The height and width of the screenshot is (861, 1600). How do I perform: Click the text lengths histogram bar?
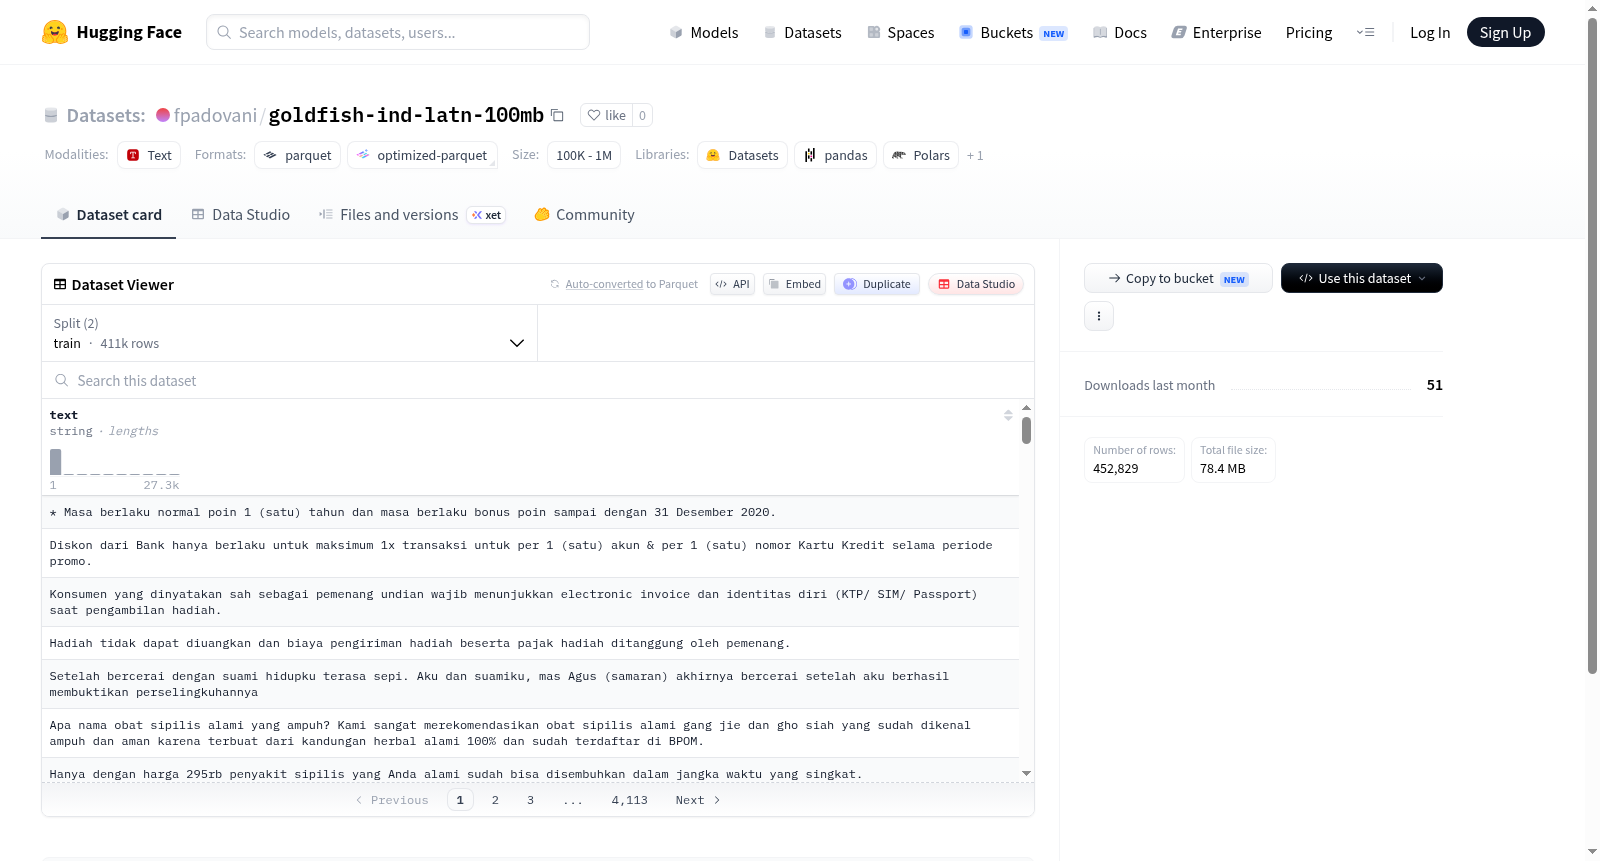pos(56,462)
